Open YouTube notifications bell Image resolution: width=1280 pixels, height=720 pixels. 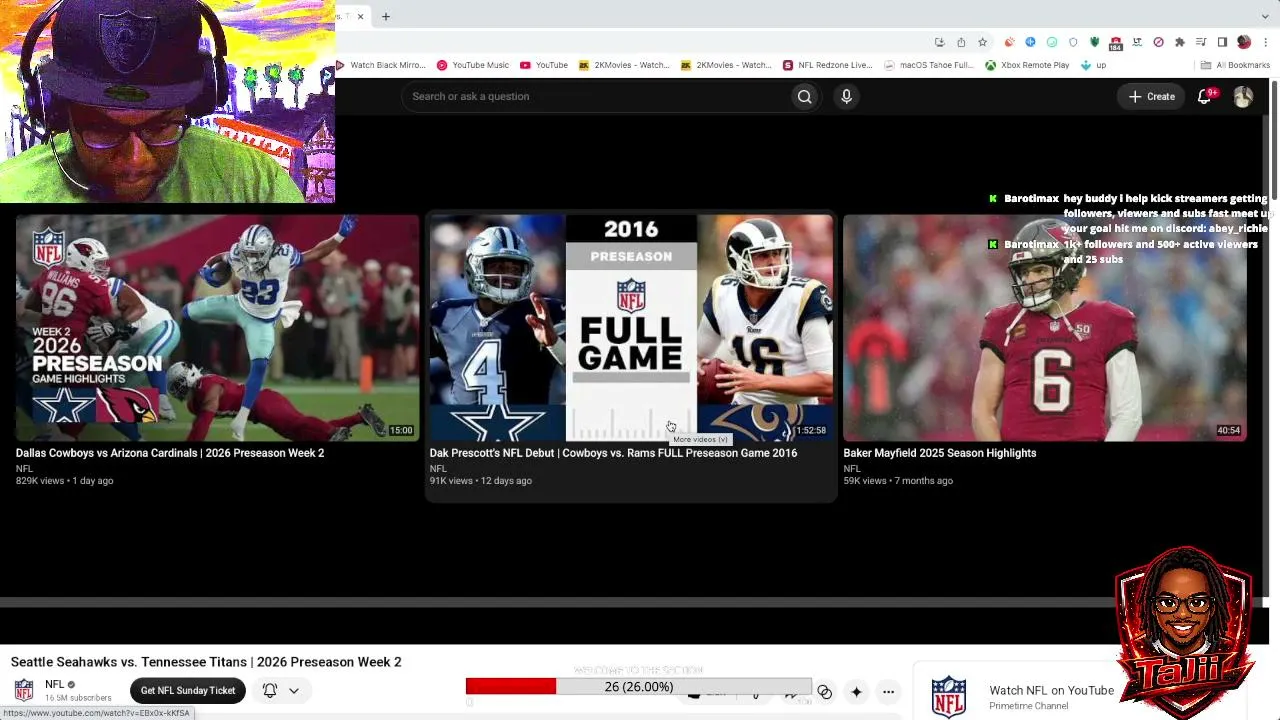click(x=1205, y=96)
